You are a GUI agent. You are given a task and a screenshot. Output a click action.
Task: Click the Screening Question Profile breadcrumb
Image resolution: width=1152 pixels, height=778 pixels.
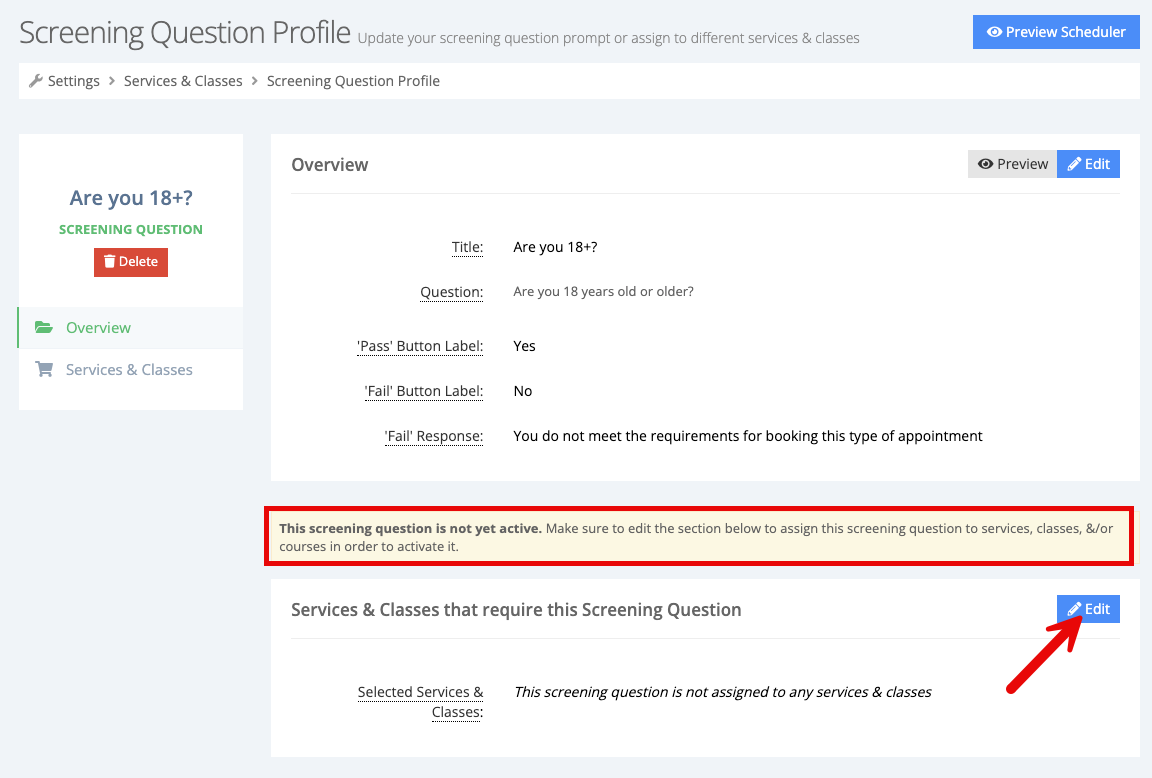[x=353, y=81]
